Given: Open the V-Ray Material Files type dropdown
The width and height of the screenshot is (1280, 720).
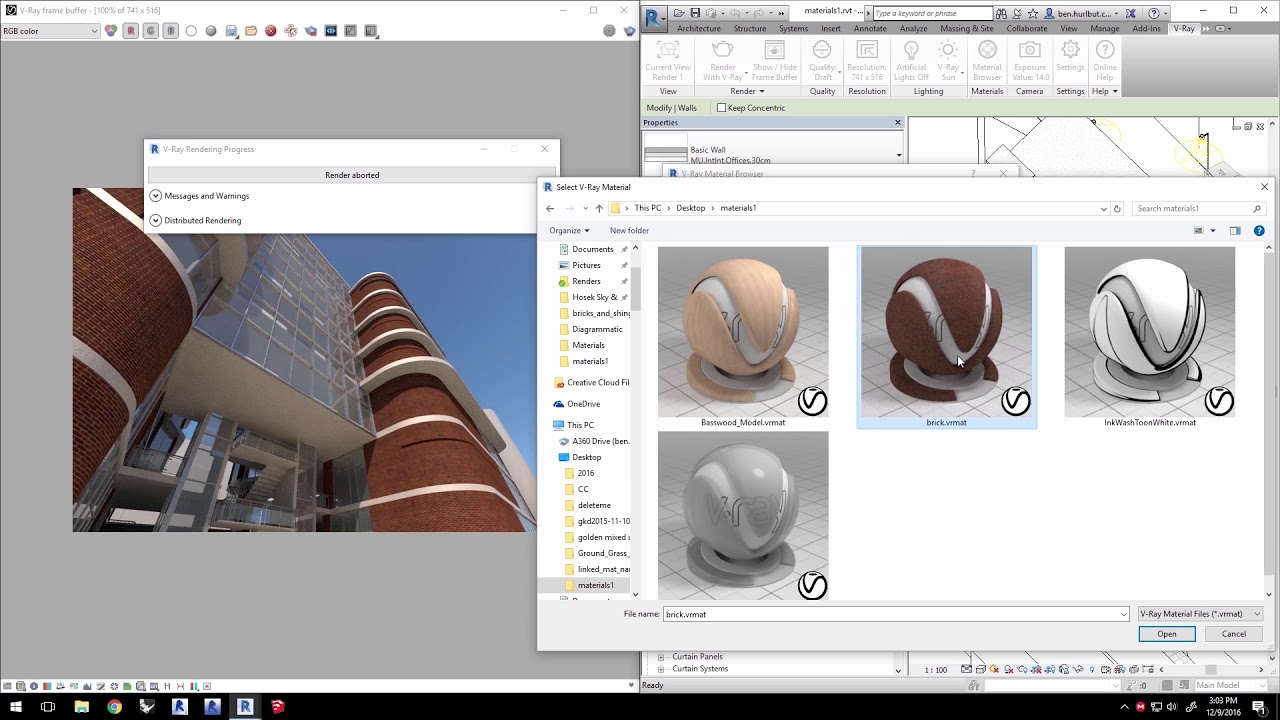Looking at the screenshot, I should pyautogui.click(x=1200, y=614).
